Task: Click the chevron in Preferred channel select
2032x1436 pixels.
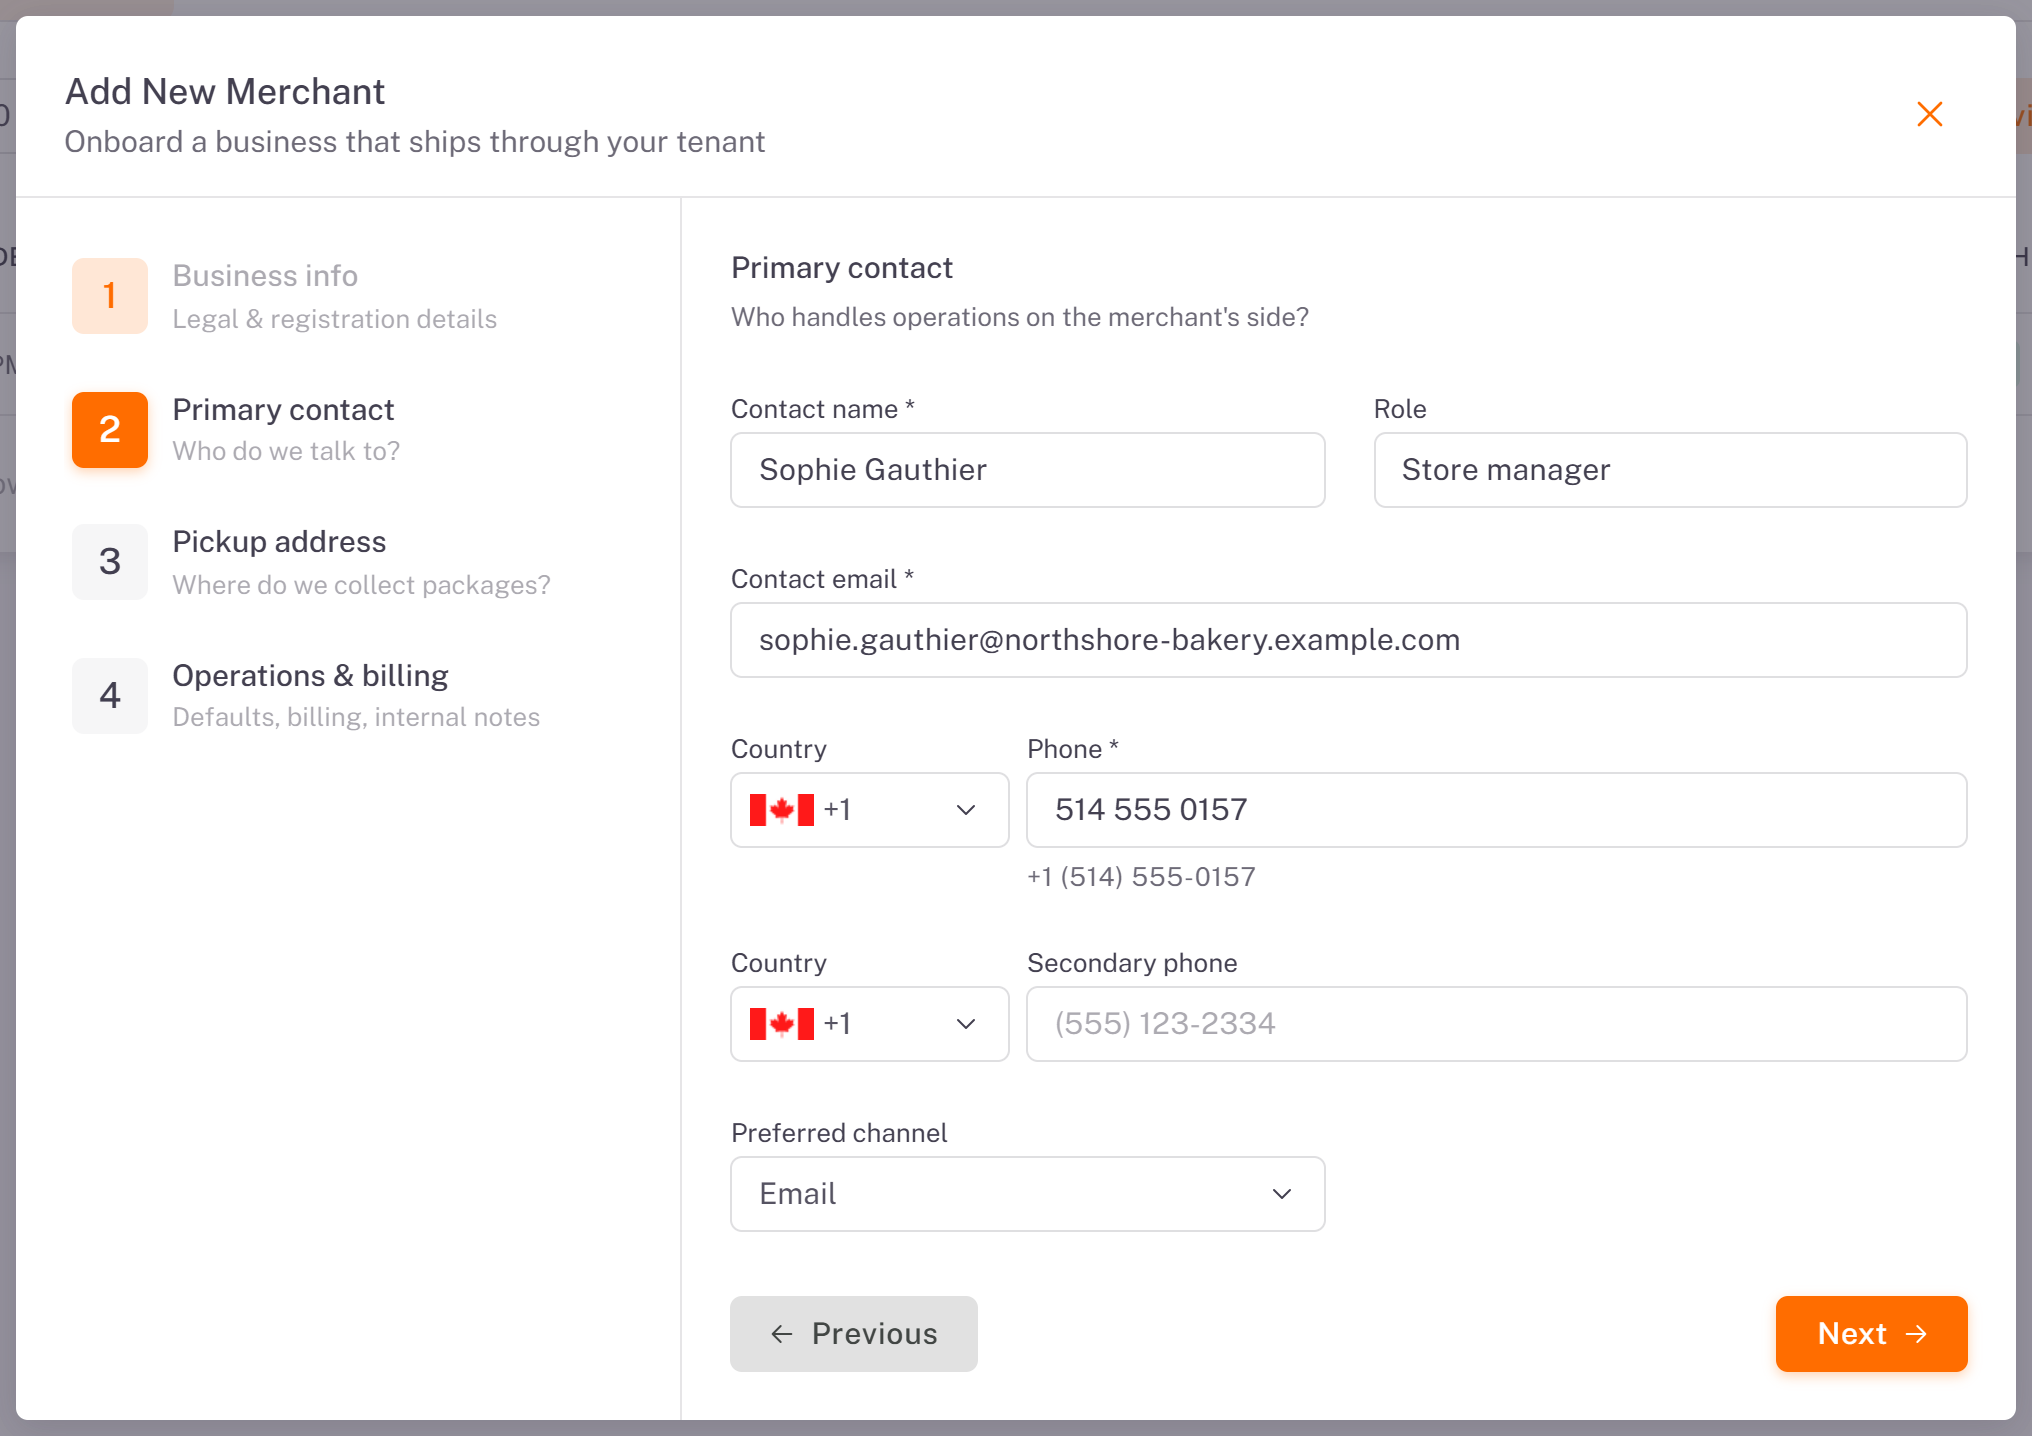Action: [1282, 1194]
